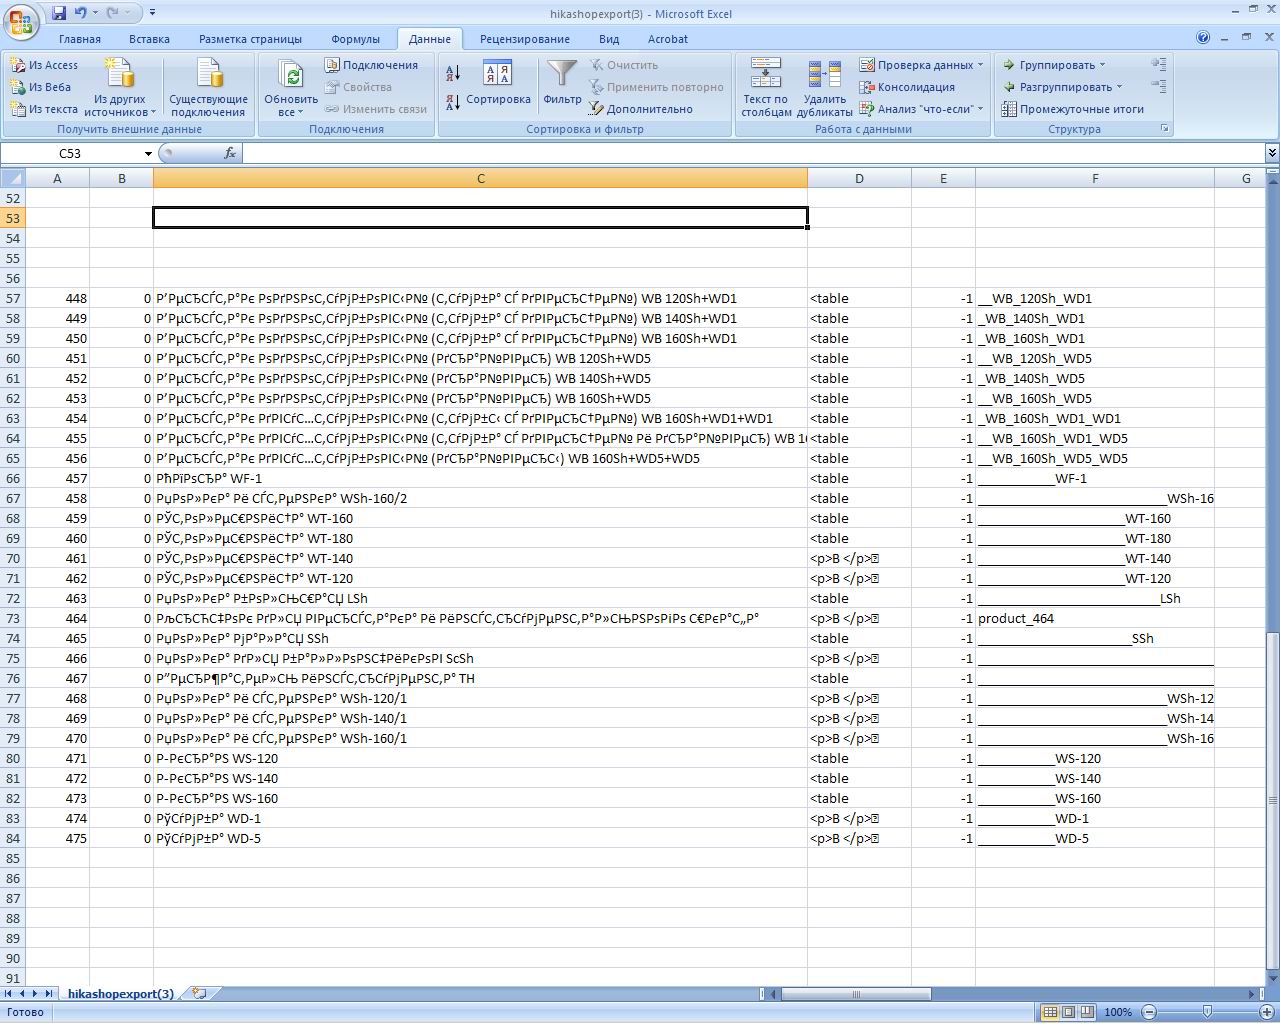Image resolution: width=1280 pixels, height=1024 pixels.
Task: Expand the Name Box dropdown arrow
Action: 148,154
